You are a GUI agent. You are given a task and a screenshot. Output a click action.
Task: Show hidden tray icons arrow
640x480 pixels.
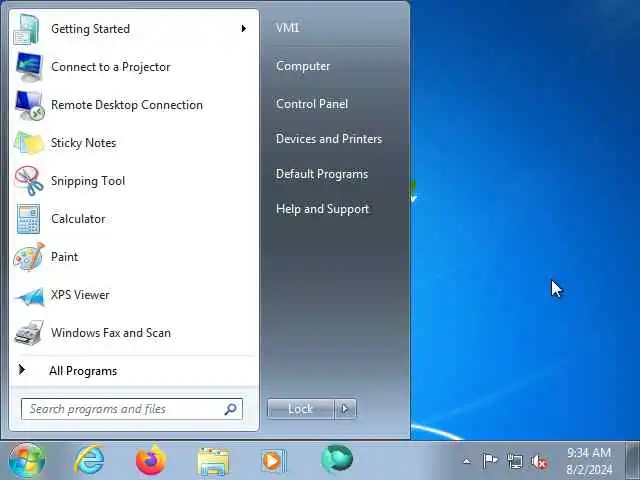(467, 462)
